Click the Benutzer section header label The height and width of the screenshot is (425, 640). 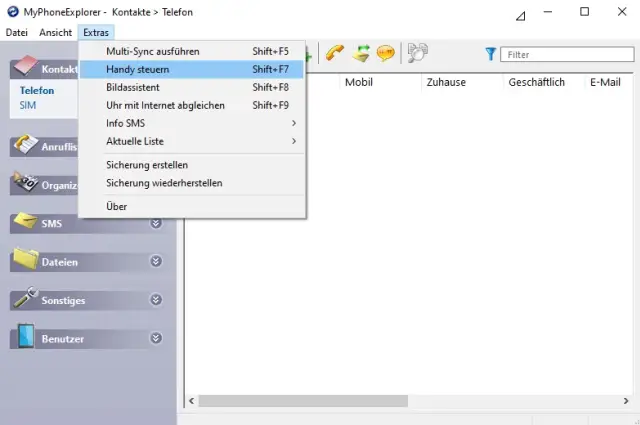point(63,339)
